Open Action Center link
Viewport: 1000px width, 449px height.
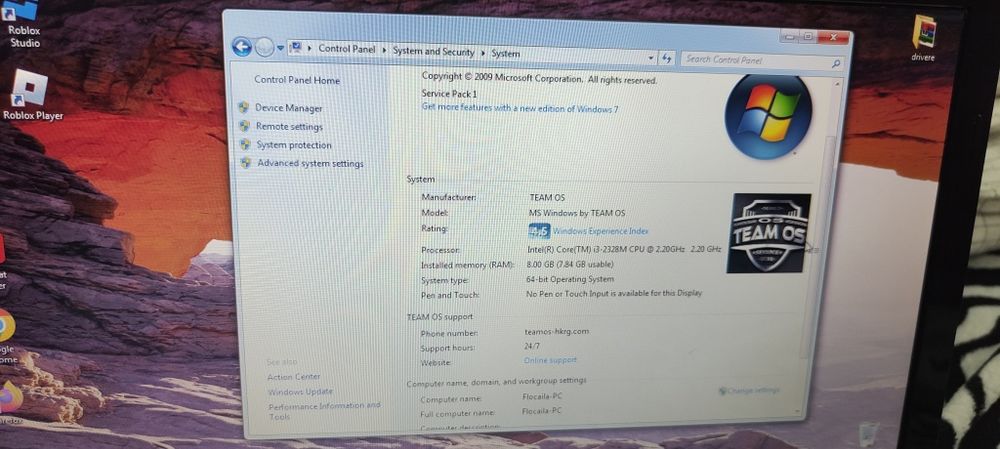pos(294,377)
